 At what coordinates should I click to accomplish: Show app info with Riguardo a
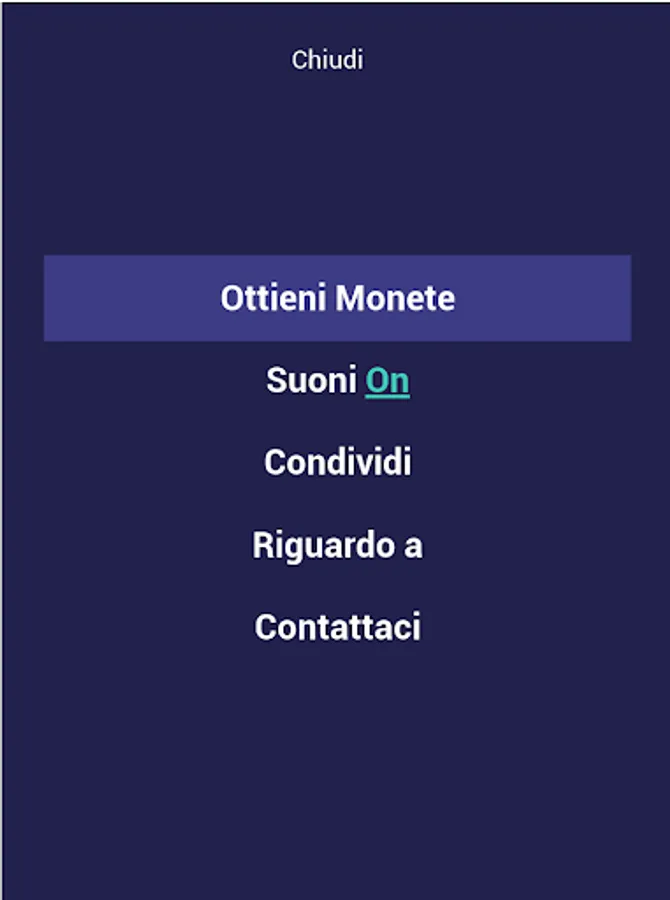click(x=337, y=546)
